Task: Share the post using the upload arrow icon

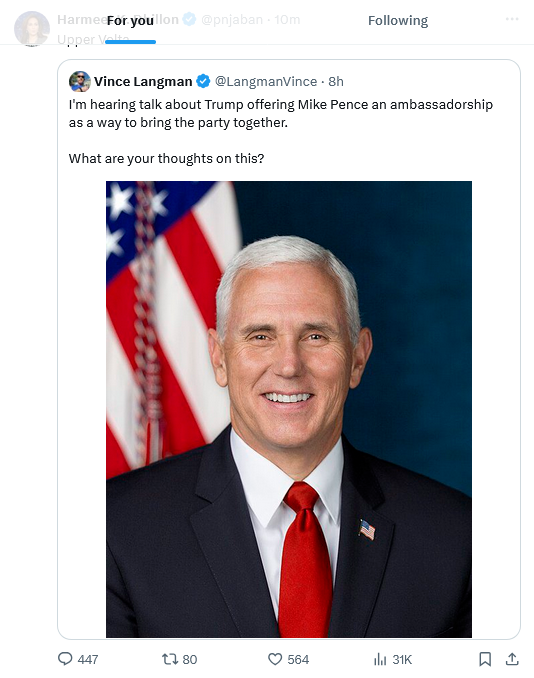Action: (512, 659)
